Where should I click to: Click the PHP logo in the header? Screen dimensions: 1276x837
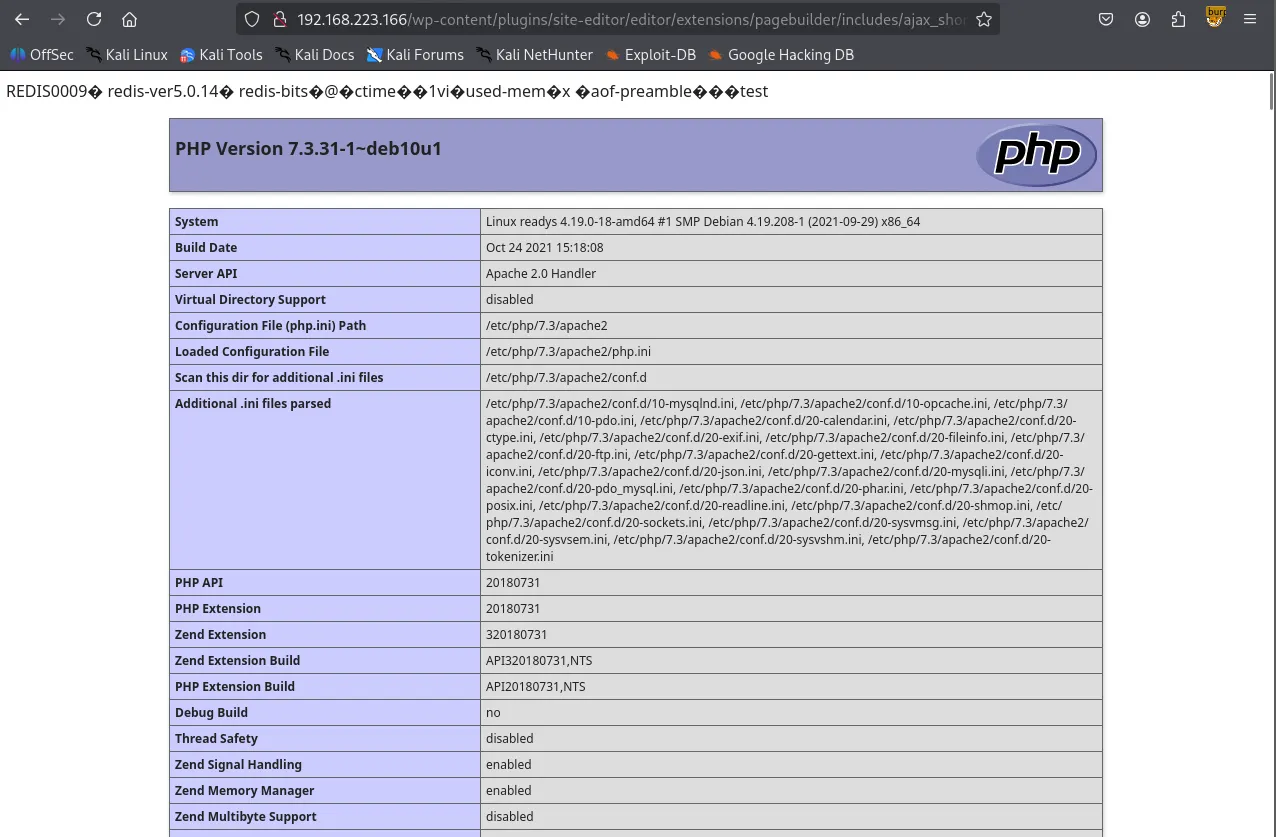click(x=1036, y=155)
